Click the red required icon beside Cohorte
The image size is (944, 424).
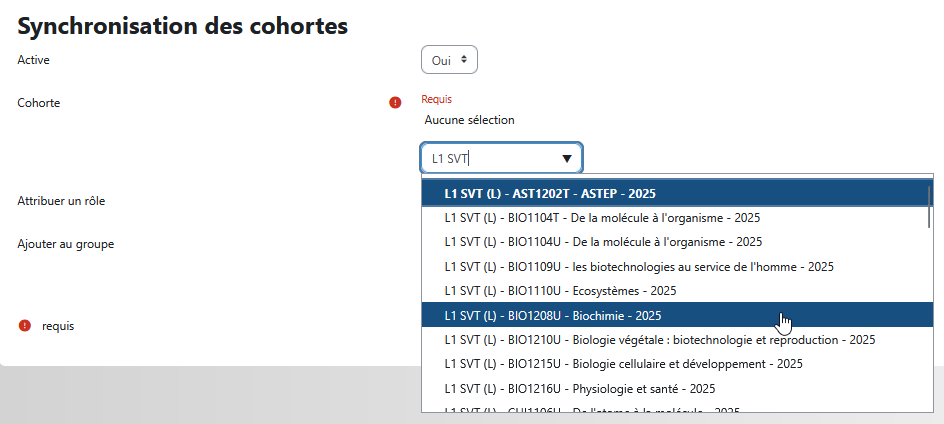pos(395,103)
